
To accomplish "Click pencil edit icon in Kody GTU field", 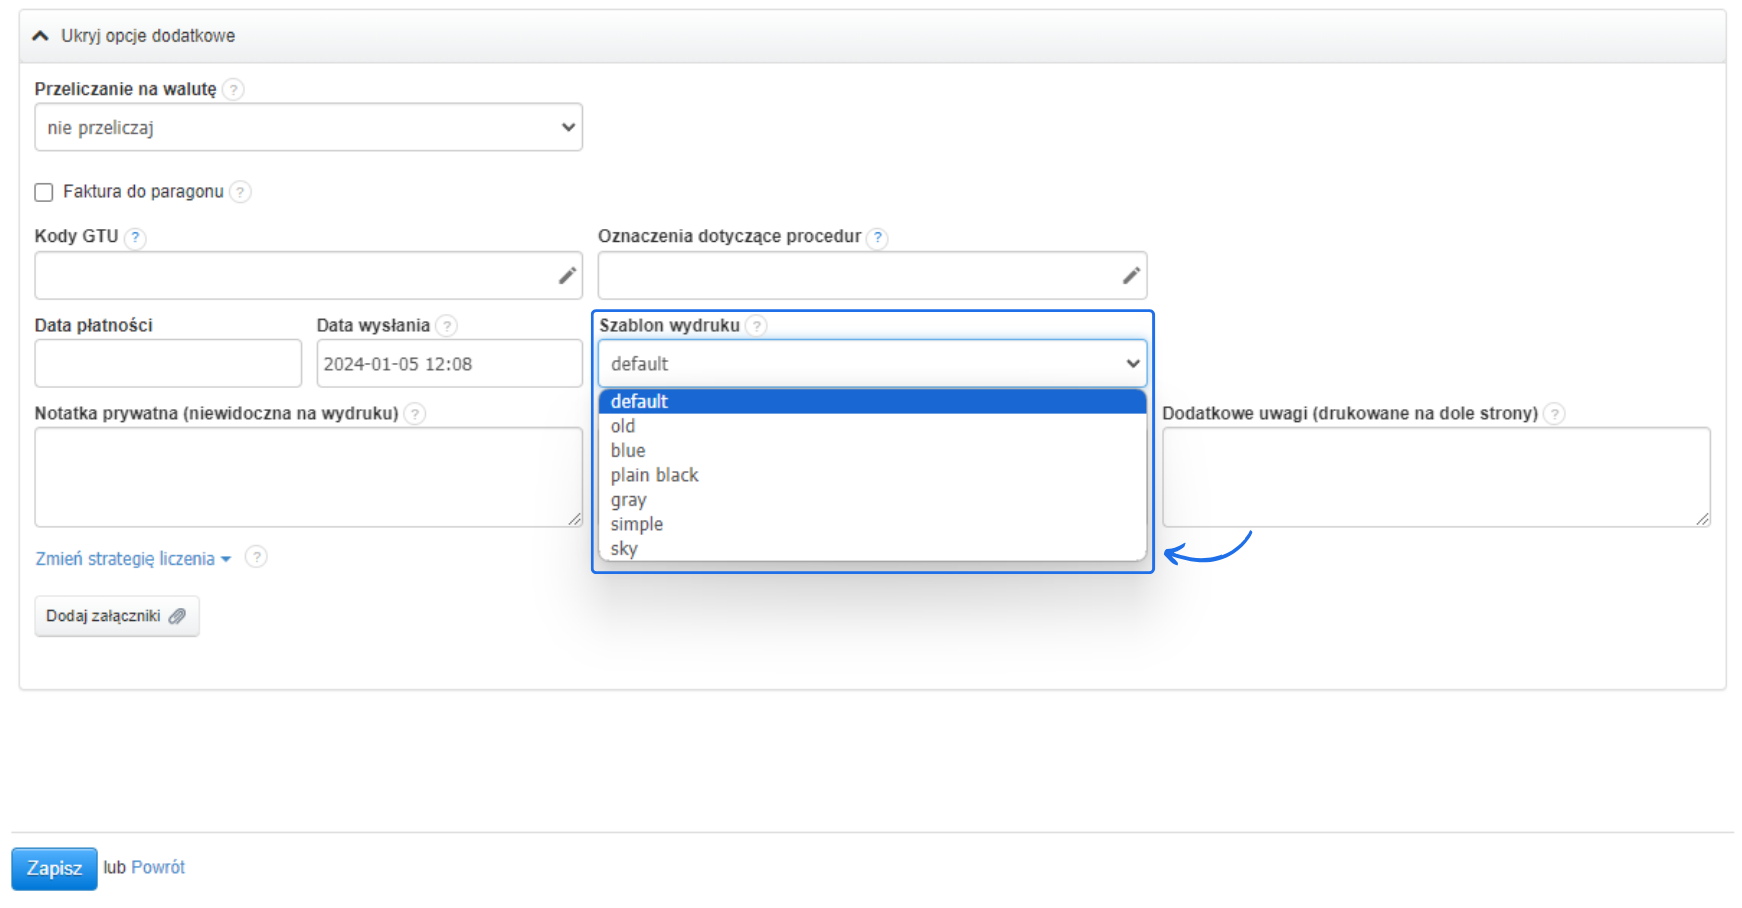I will pos(567,276).
